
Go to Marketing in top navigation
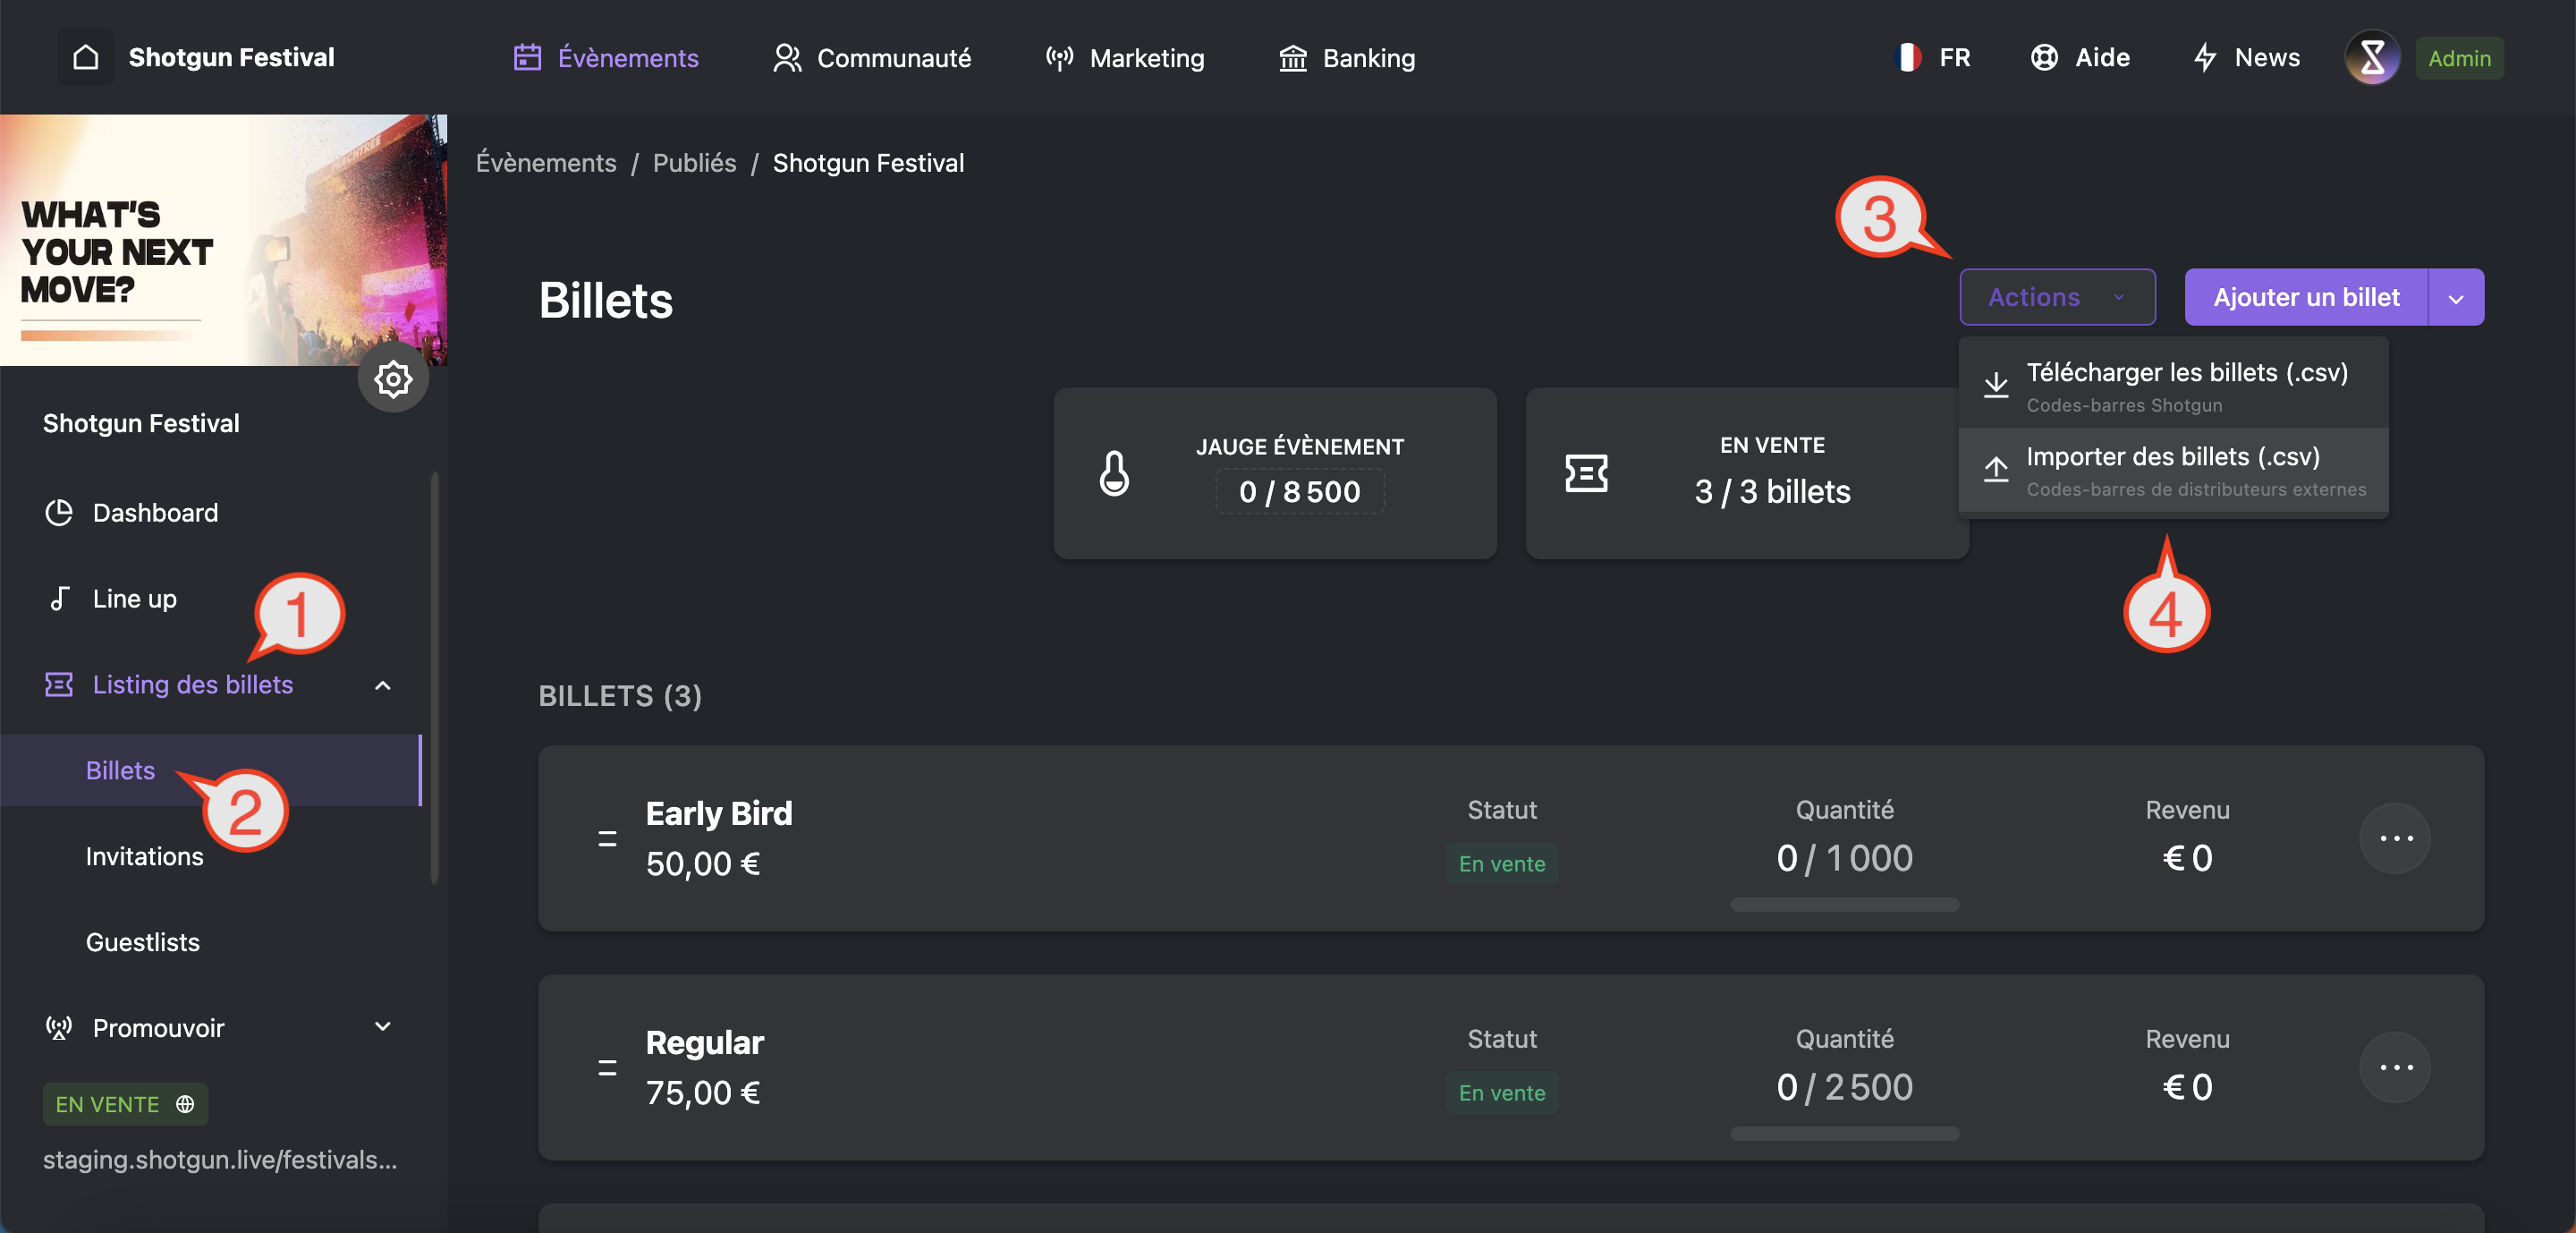tap(1124, 58)
